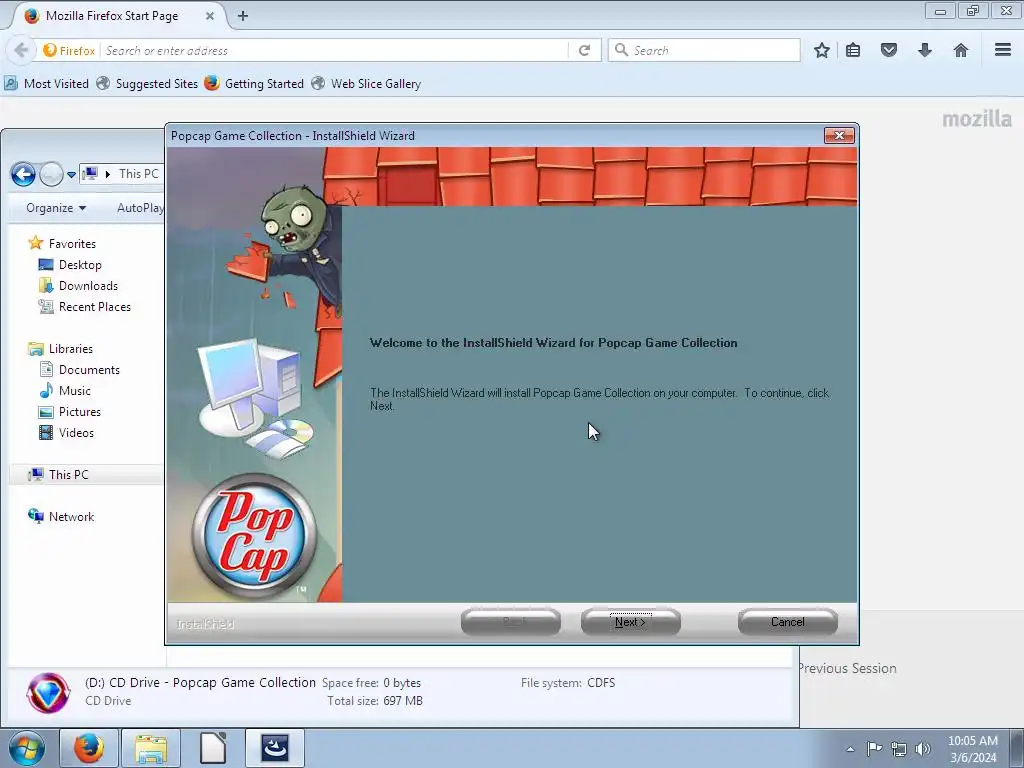Viewport: 1024px width, 768px height.
Task: Expand breadcrumb arrow before This PC
Action: click(108, 174)
